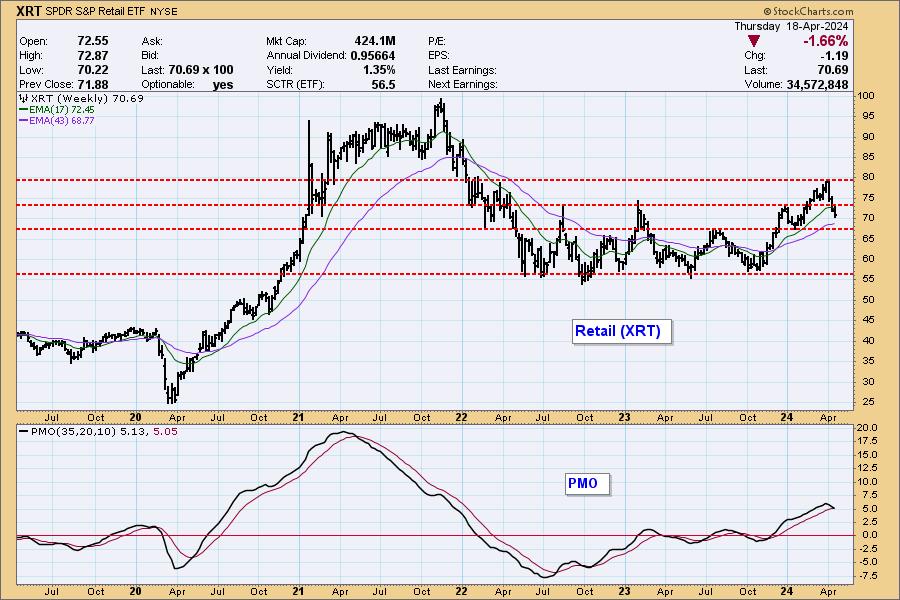Image resolution: width=900 pixels, height=600 pixels.
Task: Click the black PMO(35,20,10) legend line
Action: tap(24, 431)
